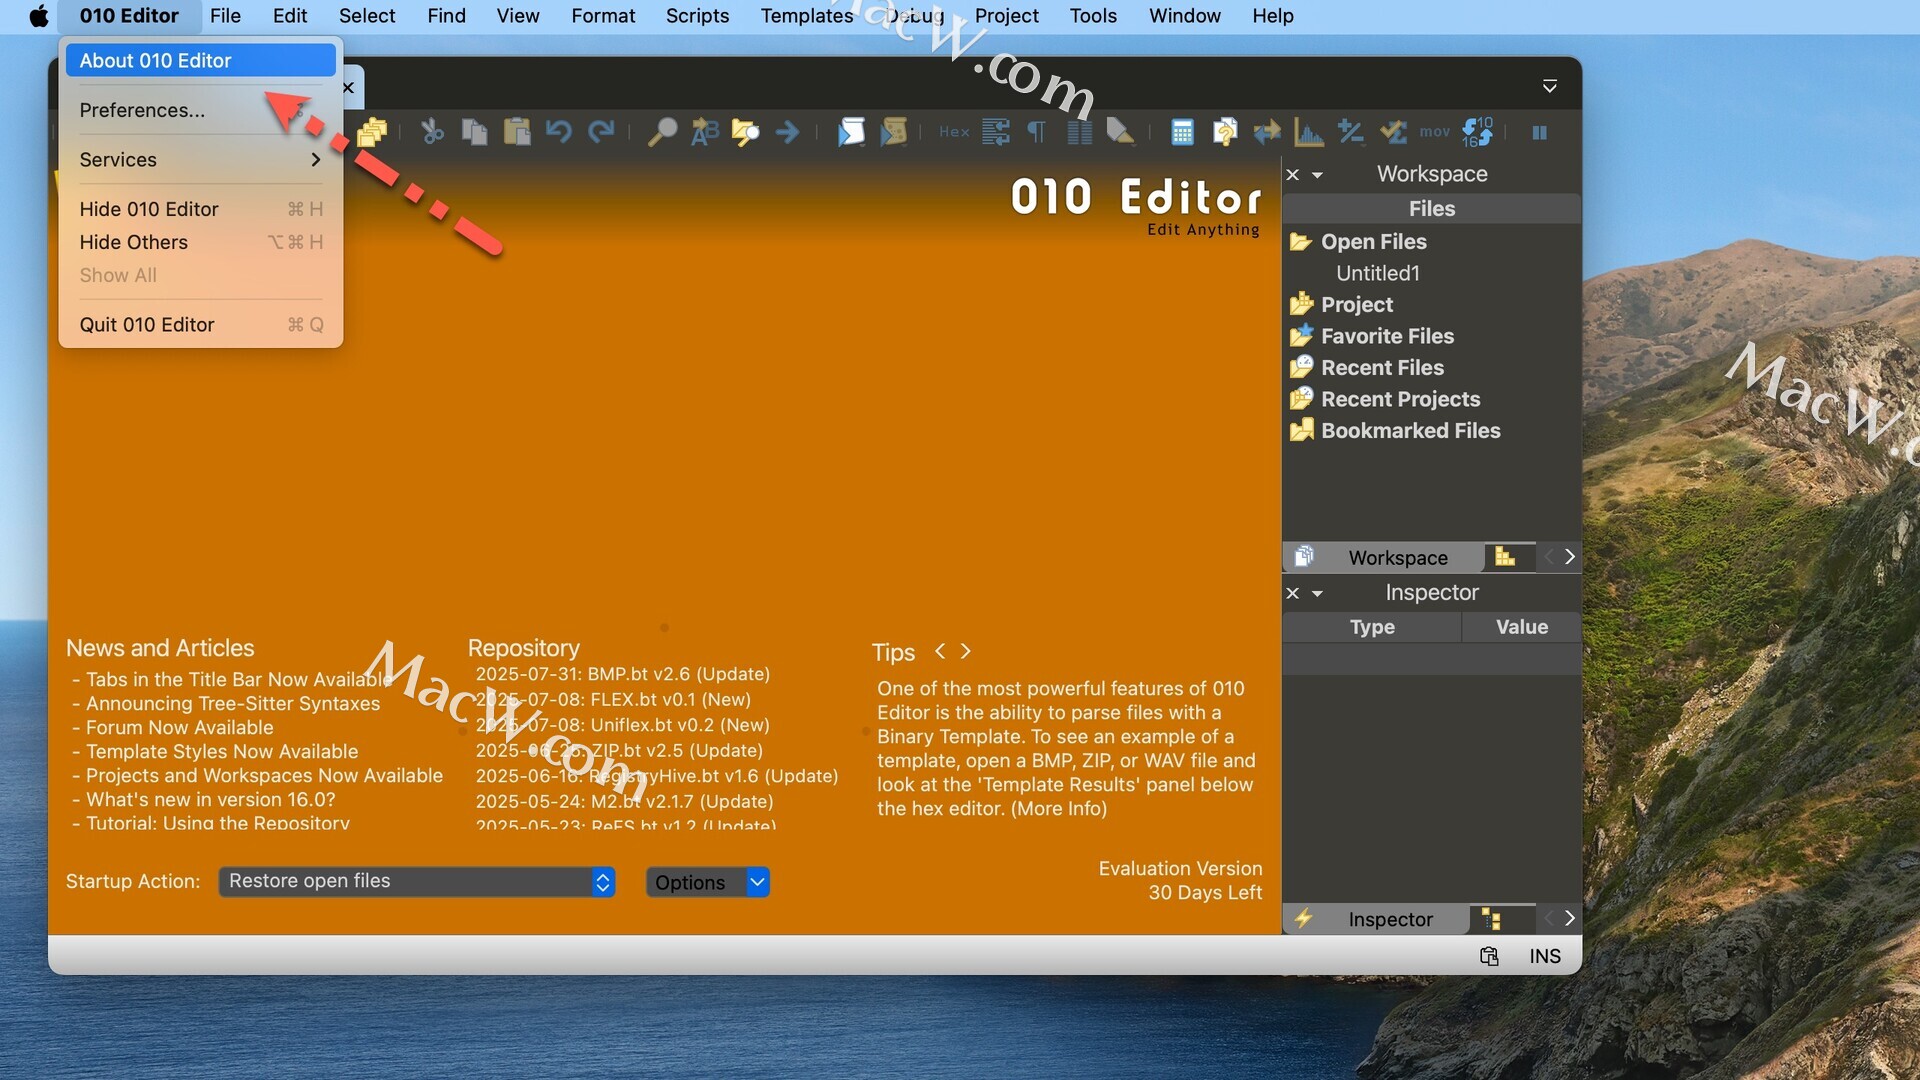Open Find with the magnifier icon
The image size is (1920, 1080).
tap(662, 132)
